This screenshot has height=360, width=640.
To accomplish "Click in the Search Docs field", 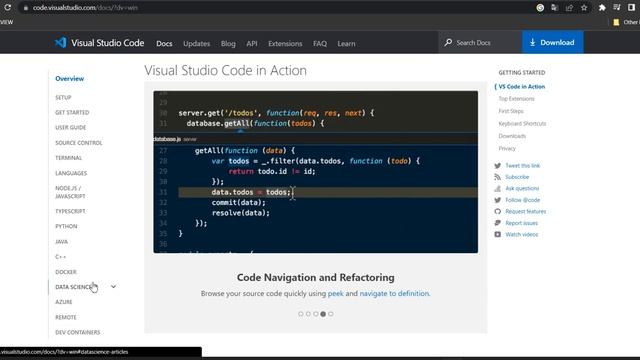I will click(x=480, y=42).
